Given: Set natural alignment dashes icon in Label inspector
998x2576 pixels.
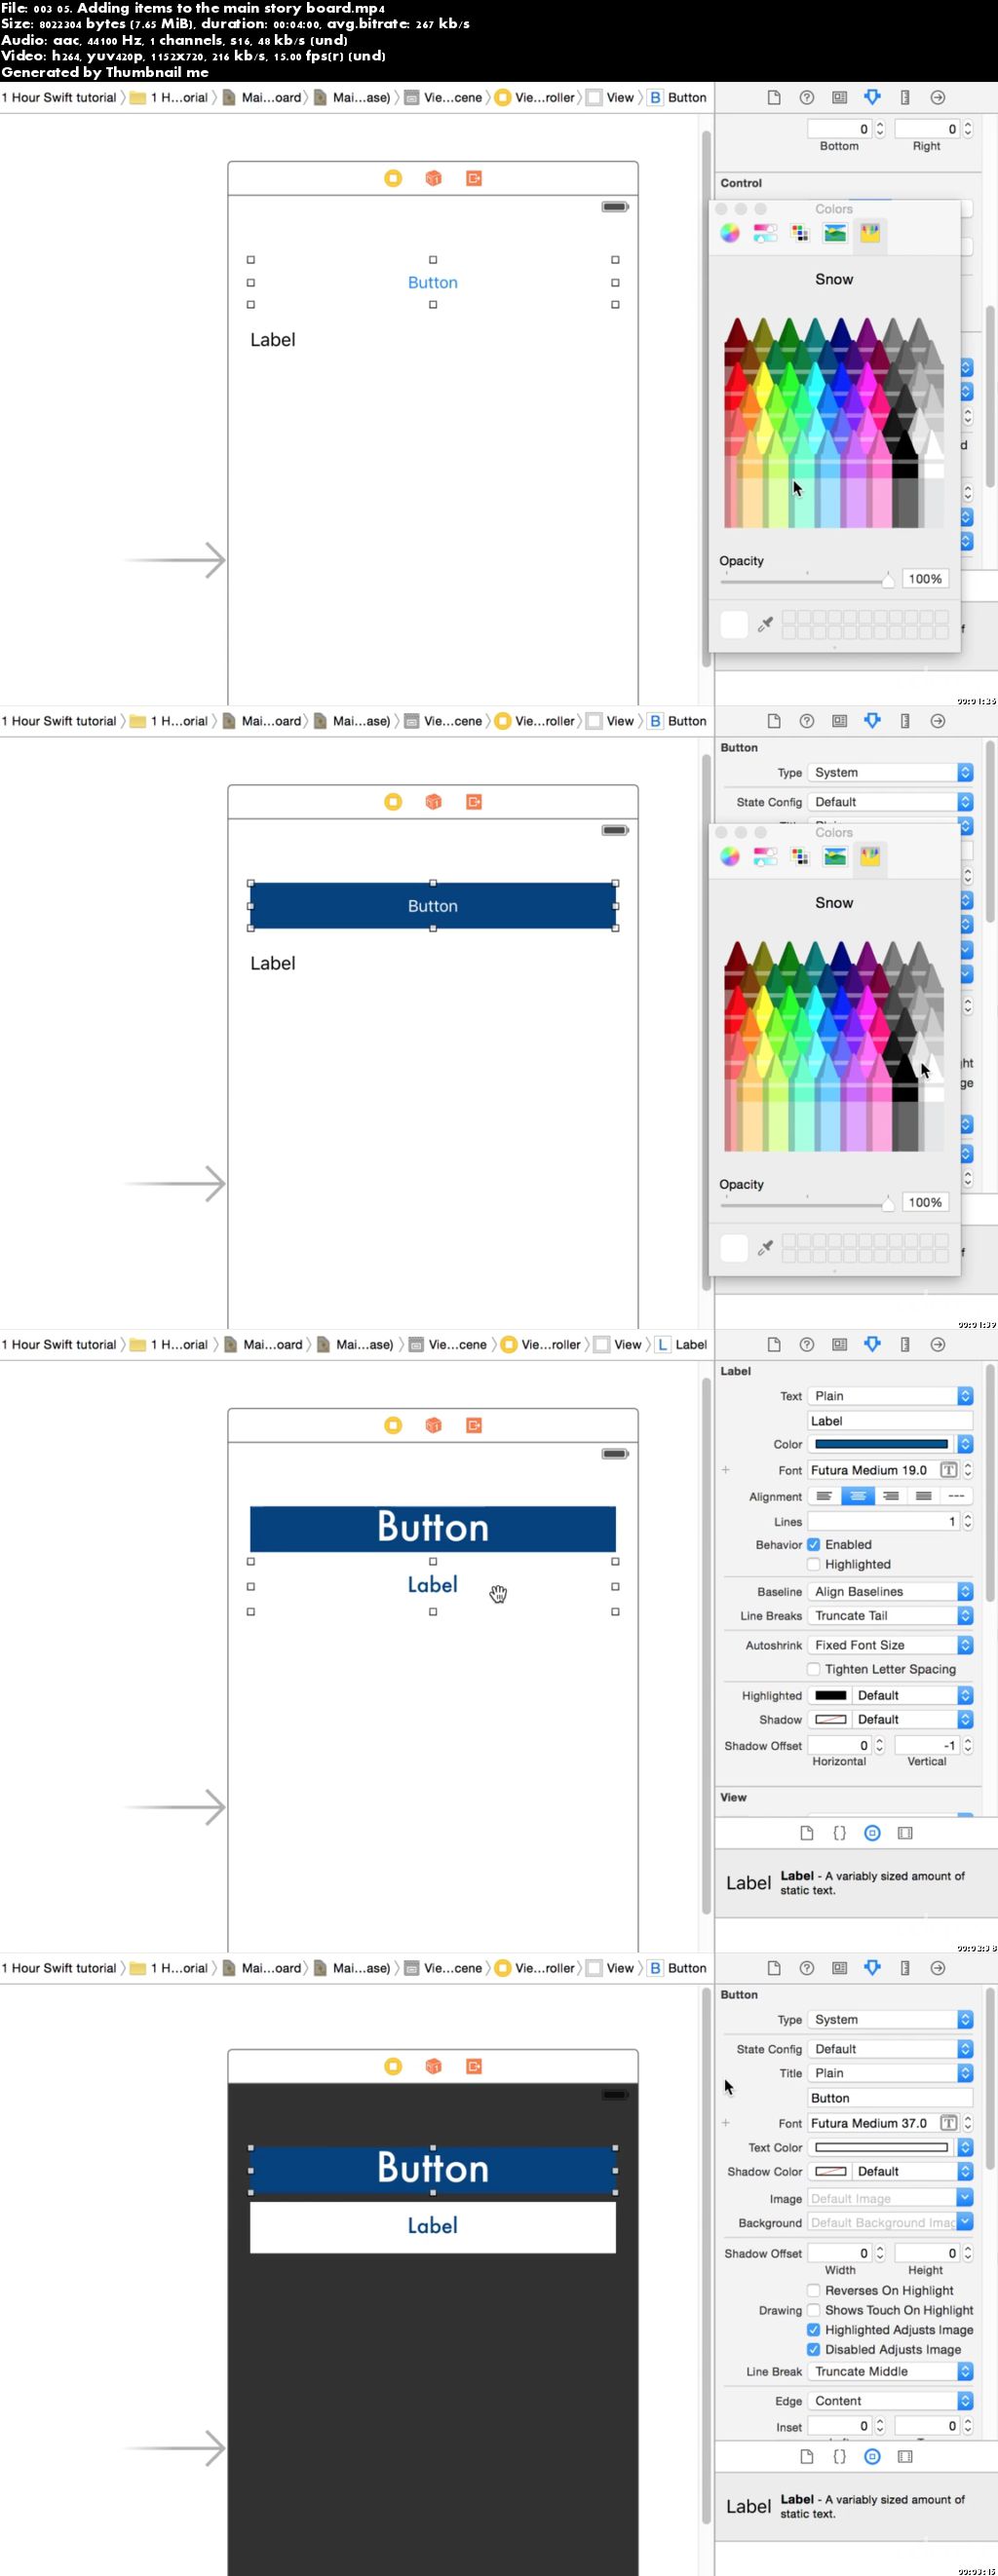Looking at the screenshot, I should click(x=957, y=1496).
